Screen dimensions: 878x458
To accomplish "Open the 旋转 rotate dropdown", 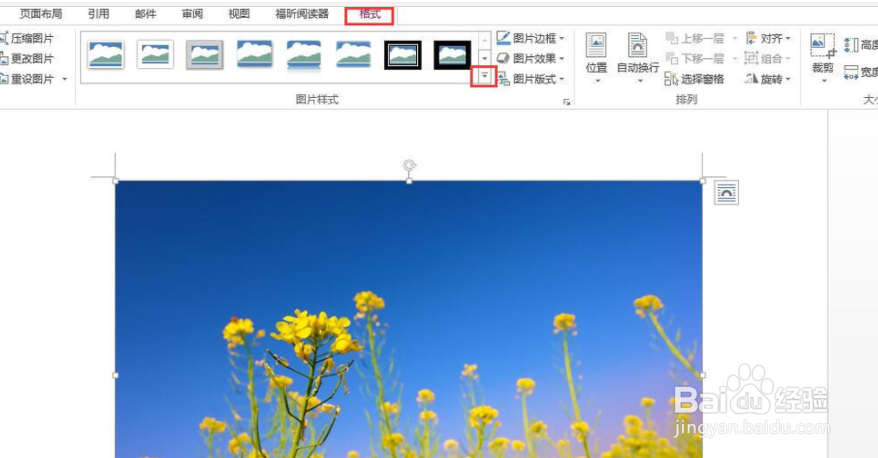I will (x=768, y=79).
